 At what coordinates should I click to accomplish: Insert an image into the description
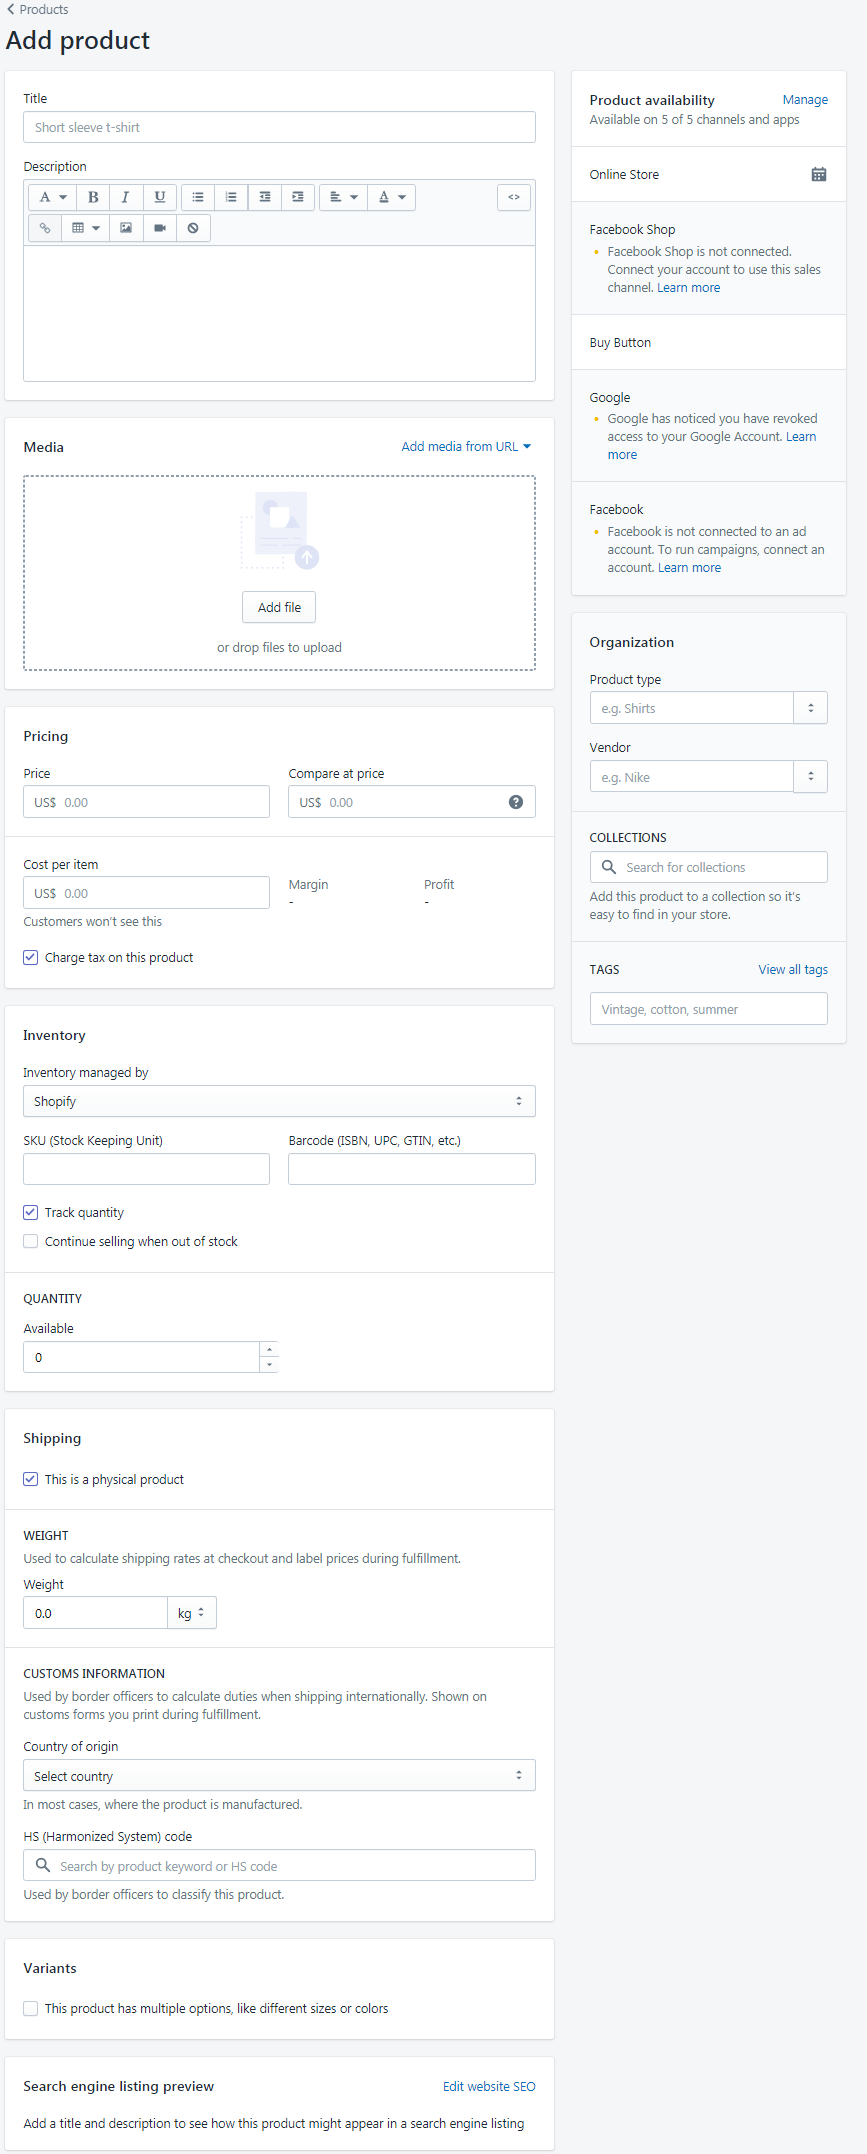pyautogui.click(x=126, y=228)
